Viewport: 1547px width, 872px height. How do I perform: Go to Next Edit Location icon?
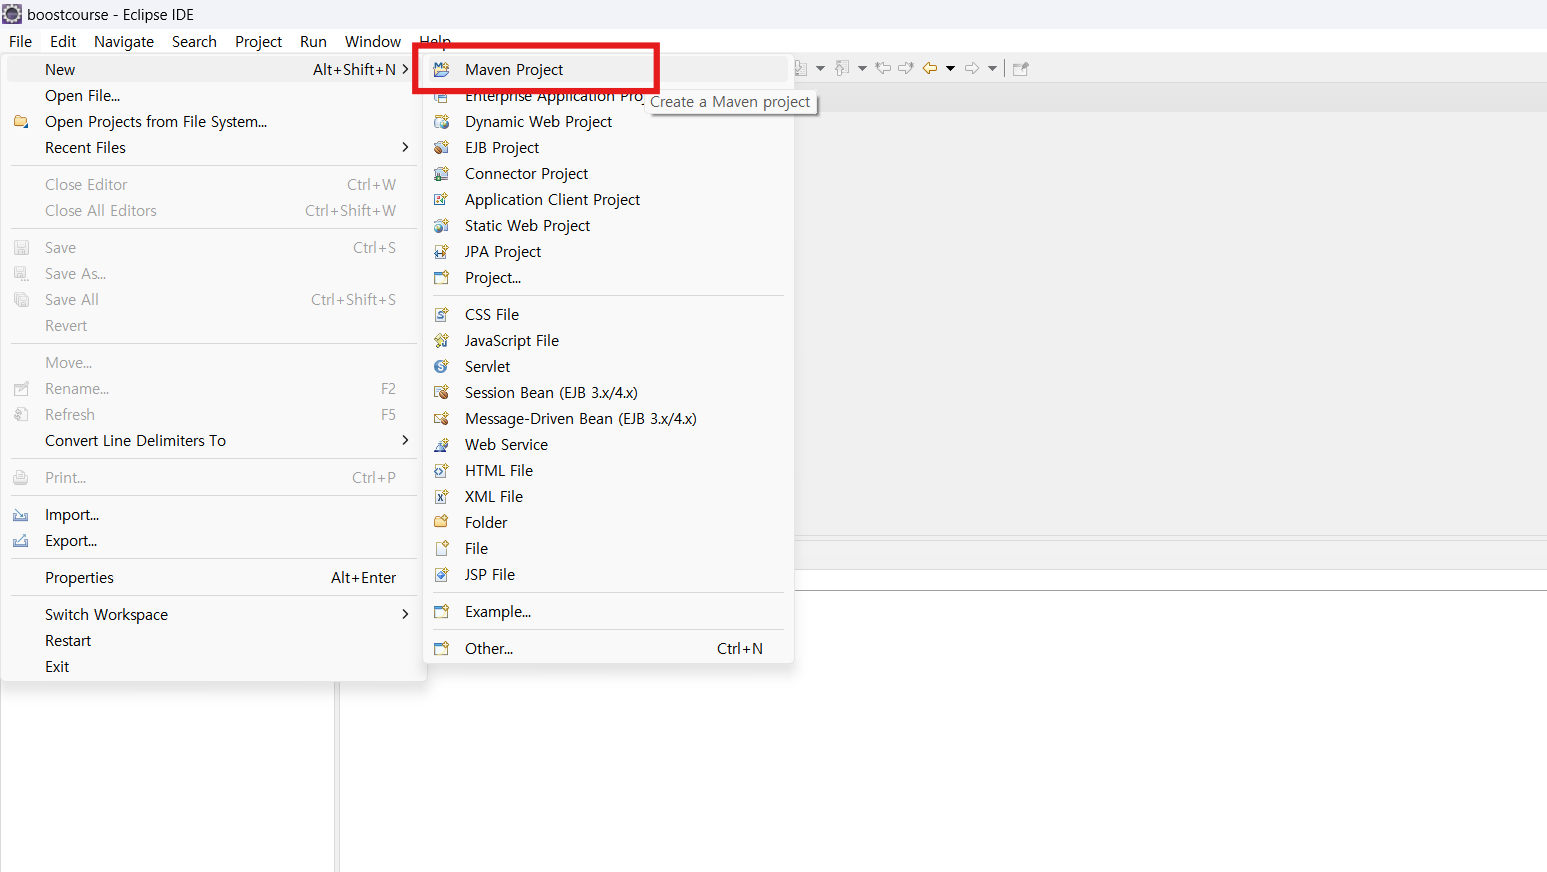(x=906, y=68)
